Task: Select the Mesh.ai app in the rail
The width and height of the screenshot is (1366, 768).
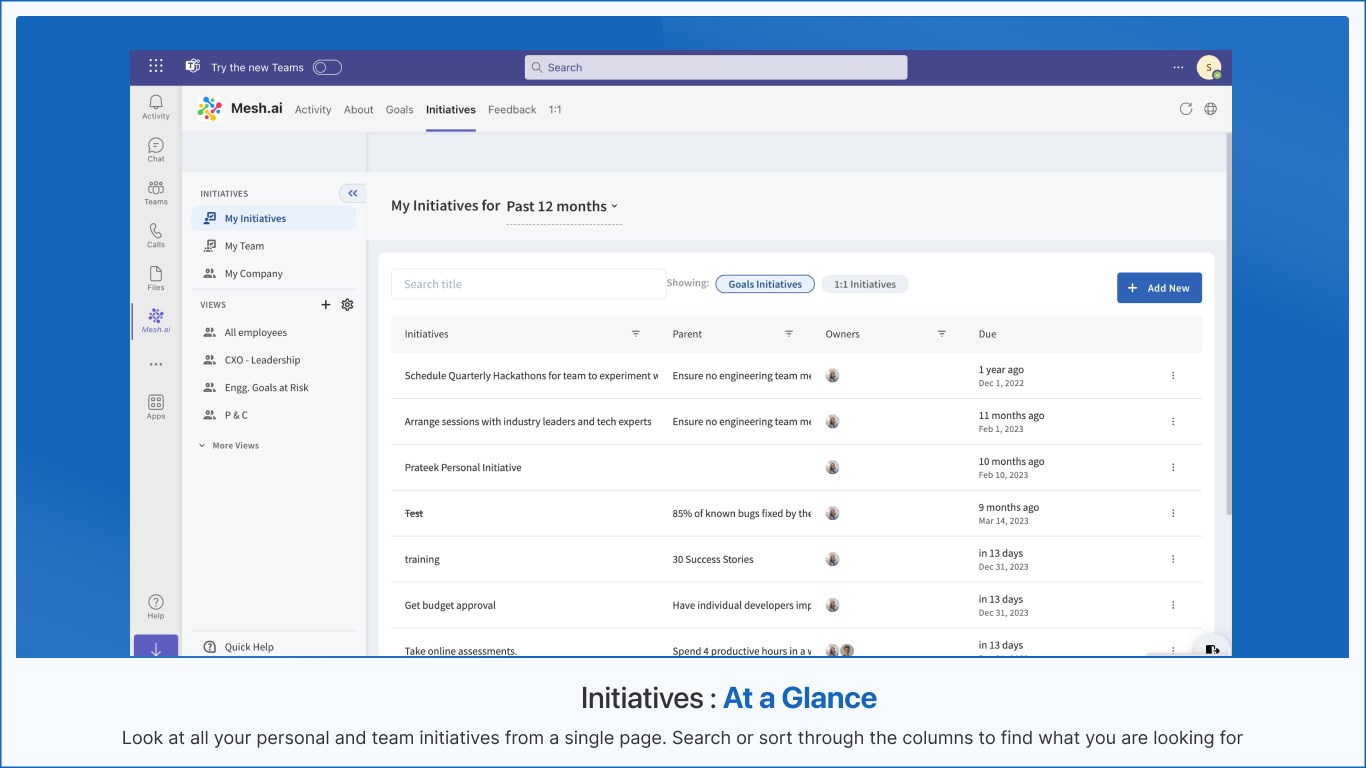Action: (x=156, y=321)
